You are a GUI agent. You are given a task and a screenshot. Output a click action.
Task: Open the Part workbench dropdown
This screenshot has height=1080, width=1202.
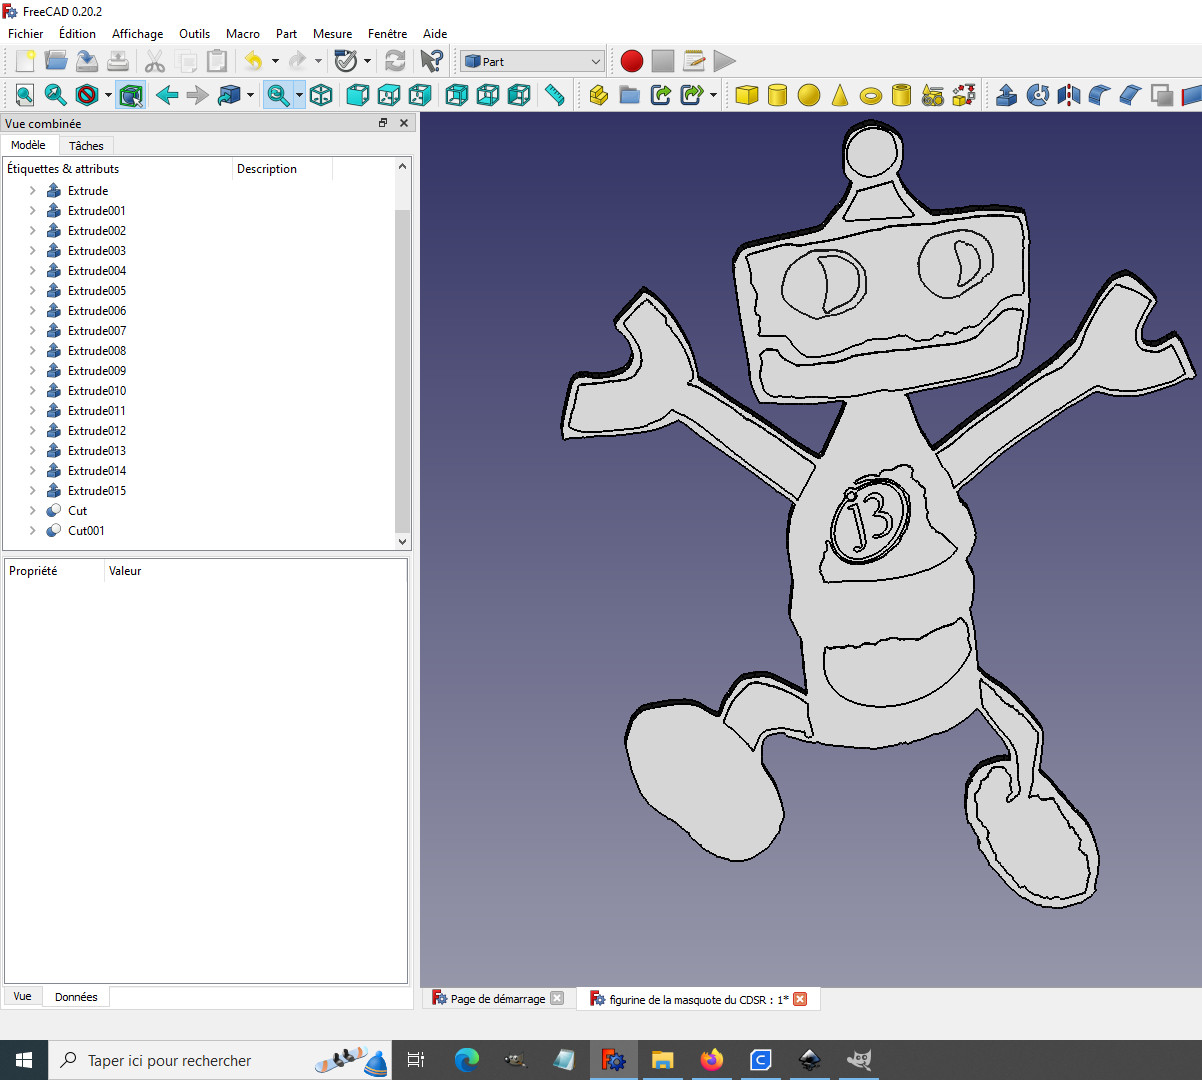coord(532,61)
